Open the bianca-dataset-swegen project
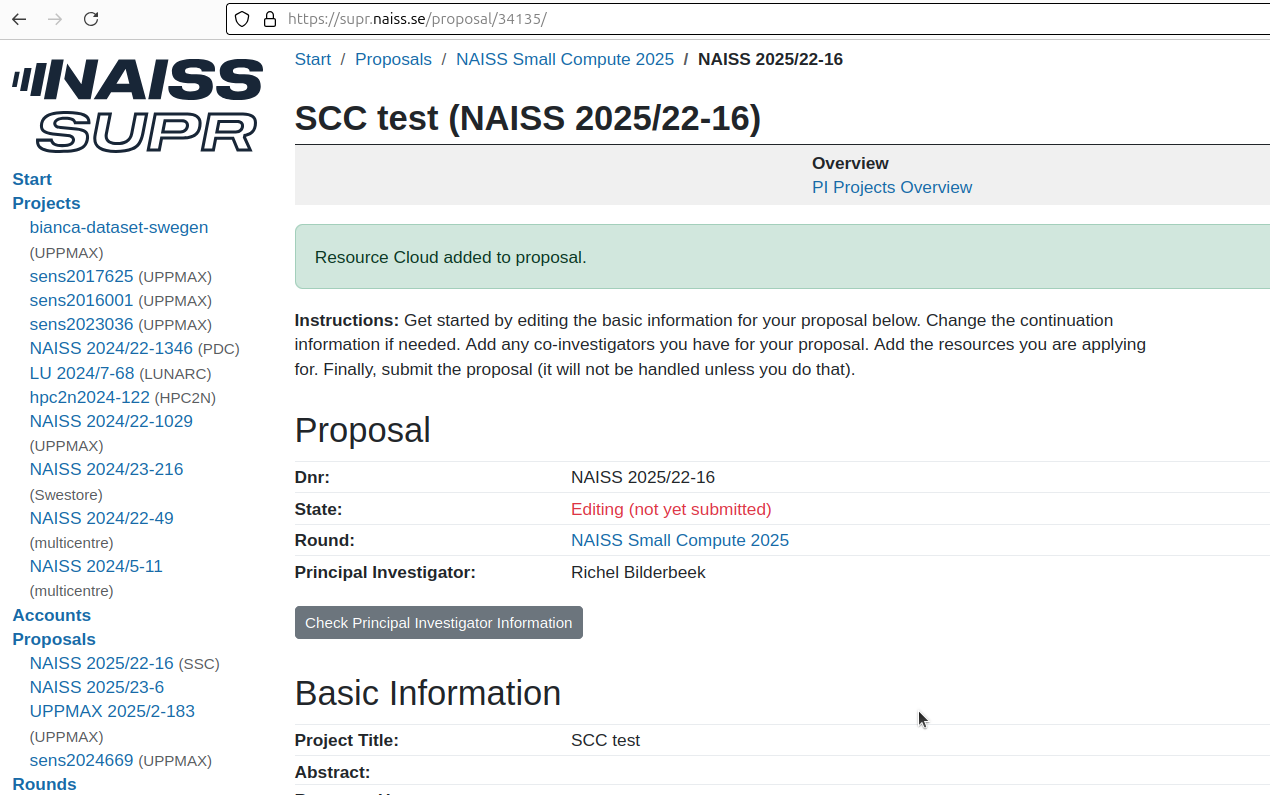 [118, 227]
